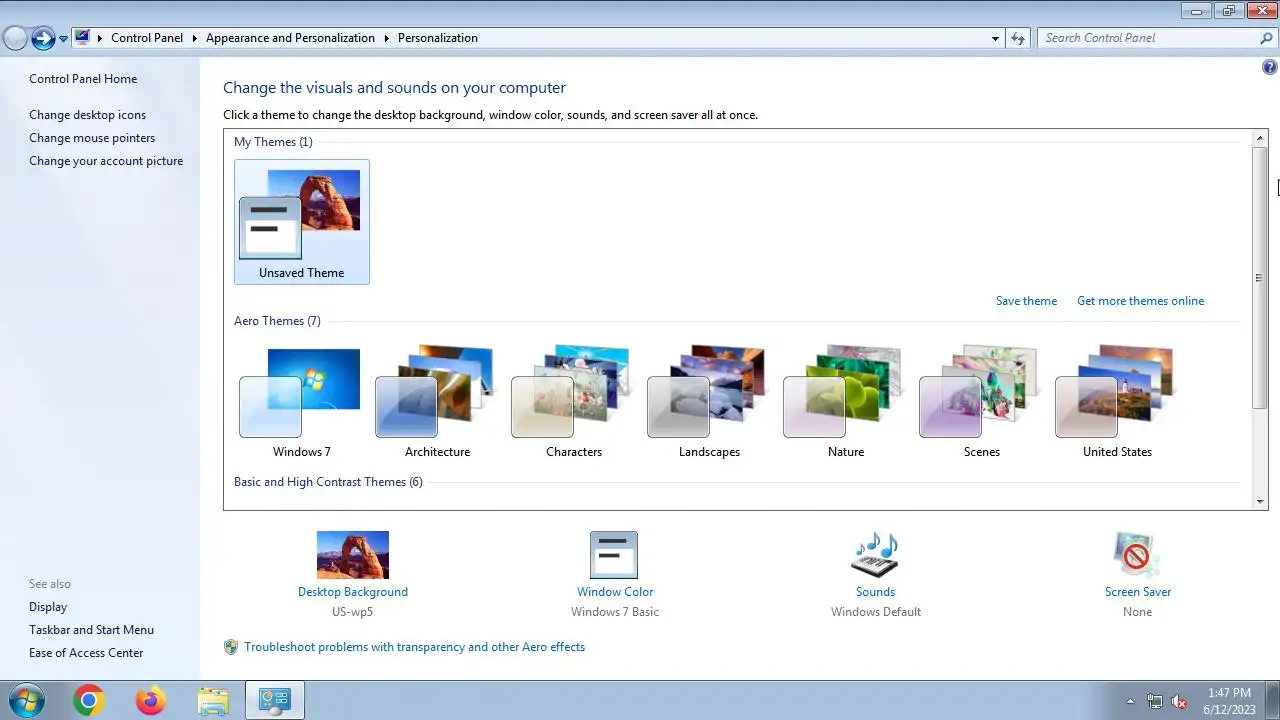The image size is (1280, 720).
Task: Open recent pages dropdown arrow
Action: click(x=64, y=39)
